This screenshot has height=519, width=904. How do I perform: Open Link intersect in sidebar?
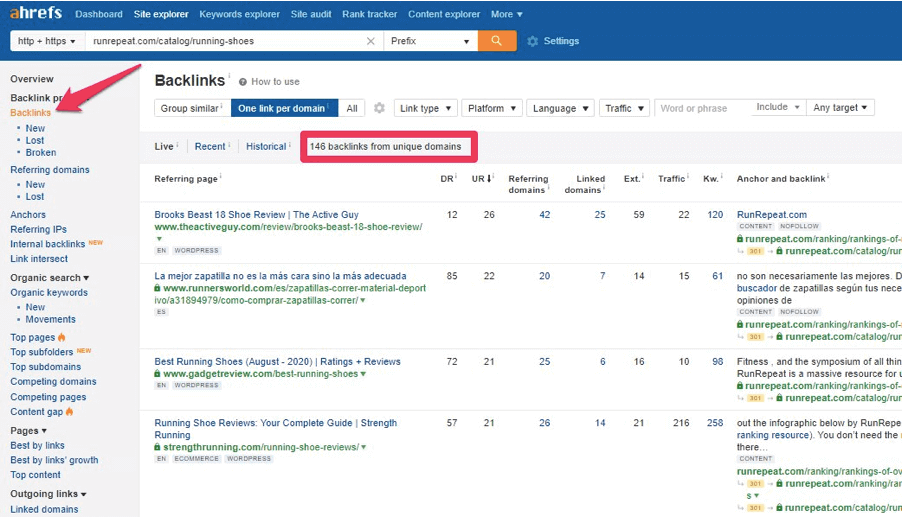coord(39,259)
